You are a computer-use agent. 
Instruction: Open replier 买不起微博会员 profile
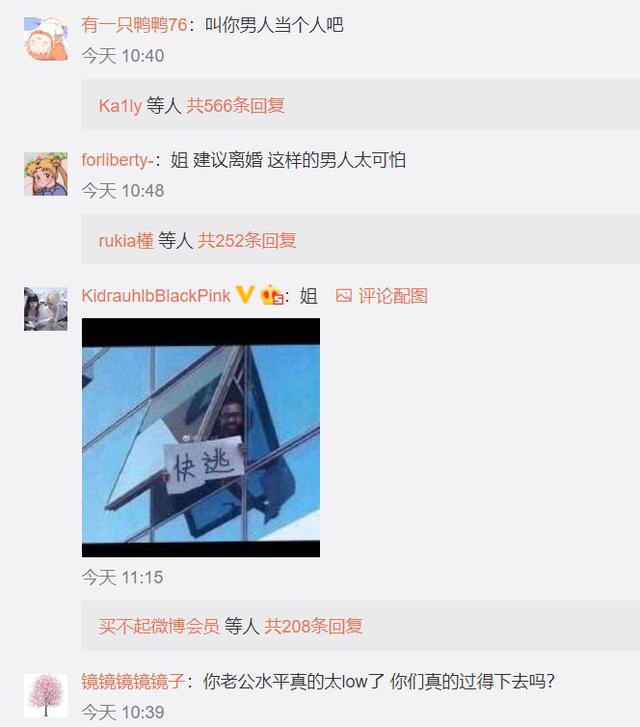[x=159, y=626]
